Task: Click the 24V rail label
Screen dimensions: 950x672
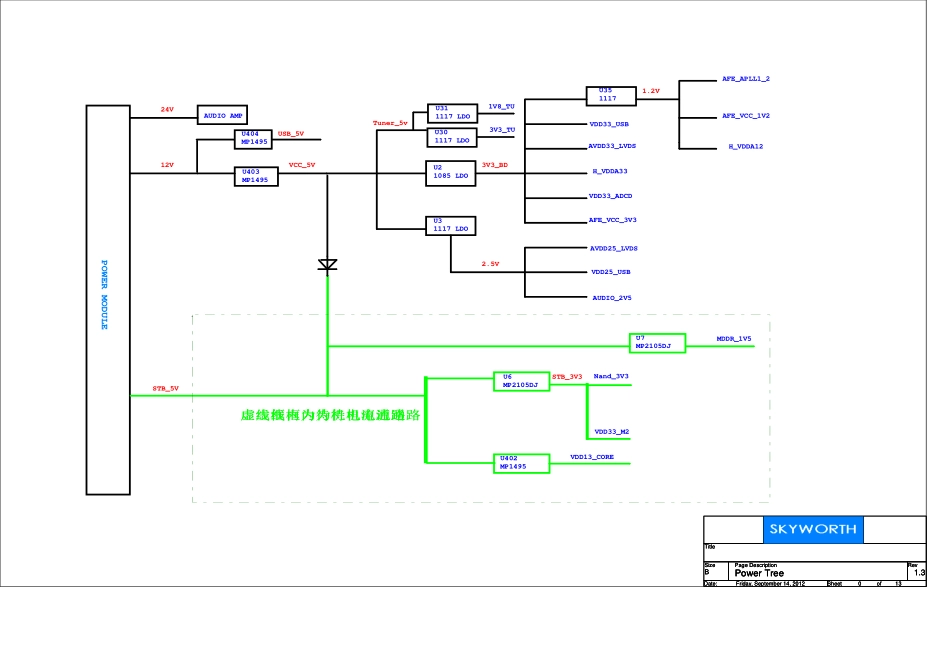Action: click(x=167, y=110)
